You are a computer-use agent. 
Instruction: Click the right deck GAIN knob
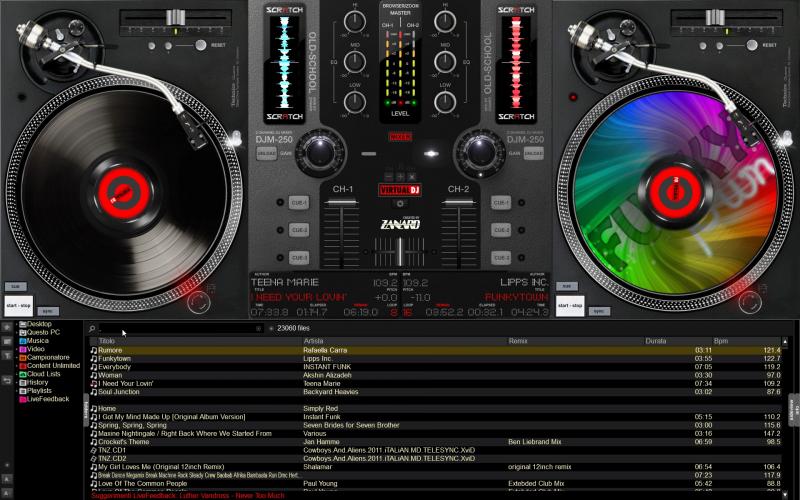[479, 152]
